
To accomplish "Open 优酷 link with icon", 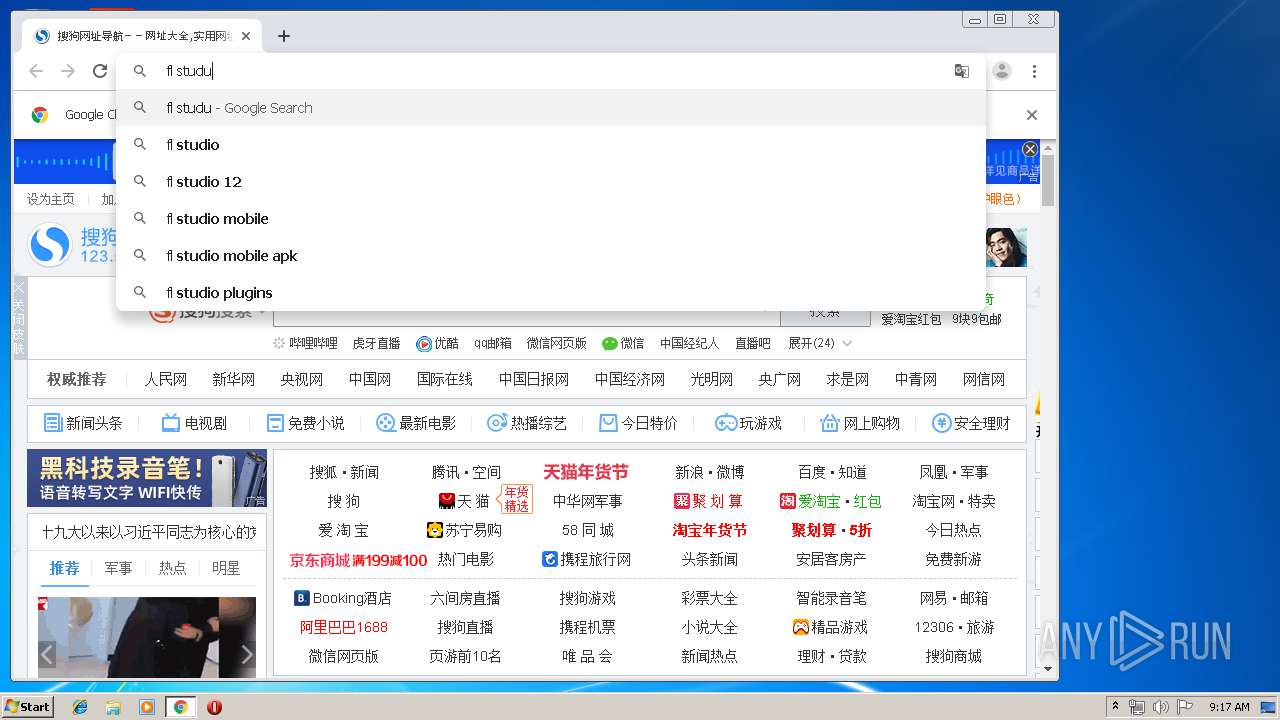I will click(438, 343).
